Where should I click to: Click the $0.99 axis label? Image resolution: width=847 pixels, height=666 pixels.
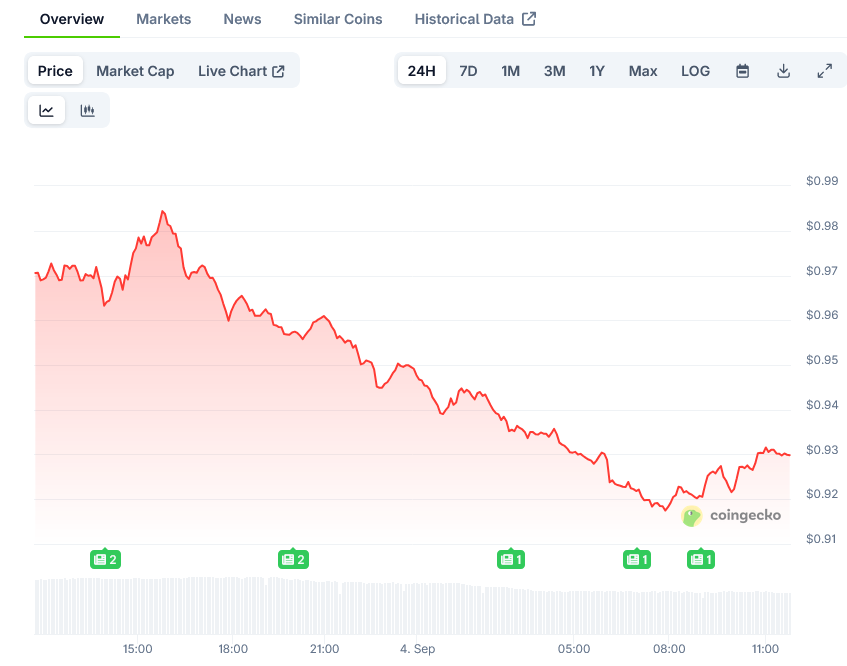822,181
